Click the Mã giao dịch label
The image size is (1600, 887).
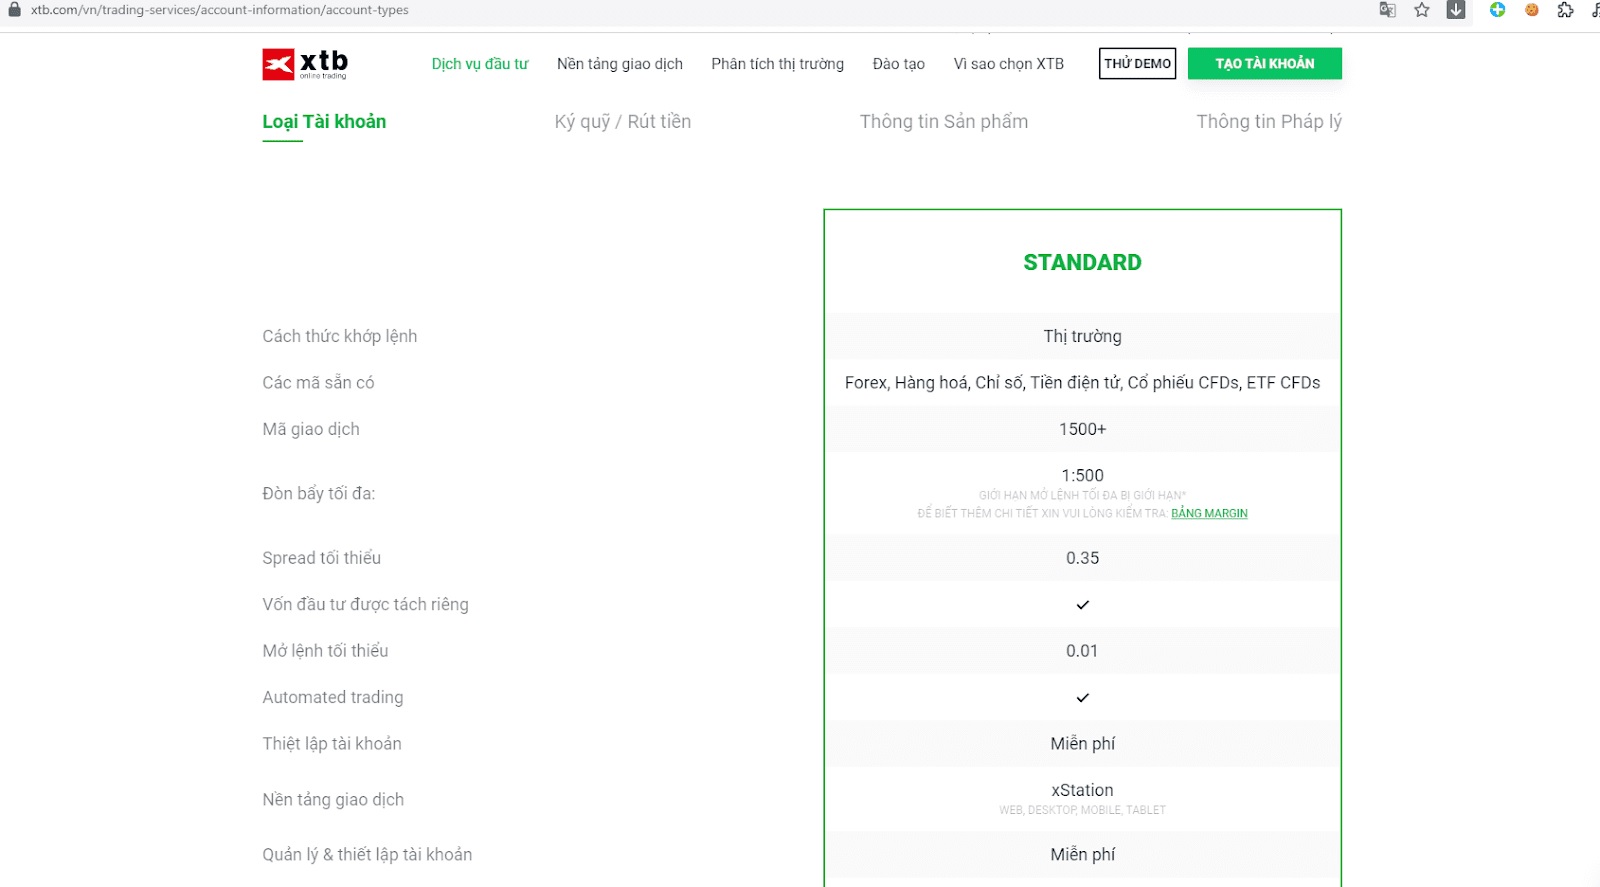point(311,429)
